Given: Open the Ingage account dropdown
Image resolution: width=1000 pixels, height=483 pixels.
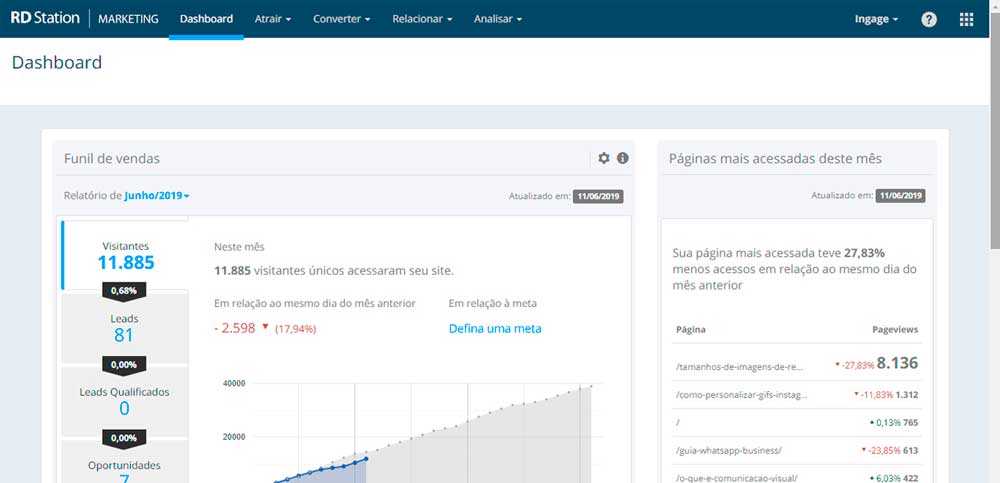Looking at the screenshot, I should click(x=876, y=19).
